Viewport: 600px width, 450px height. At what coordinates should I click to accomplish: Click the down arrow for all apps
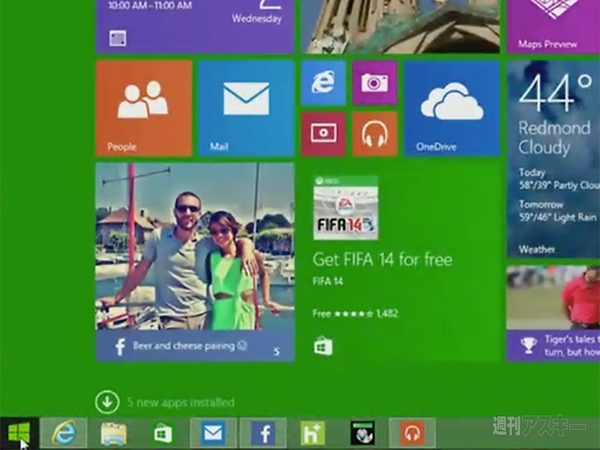coord(107,402)
